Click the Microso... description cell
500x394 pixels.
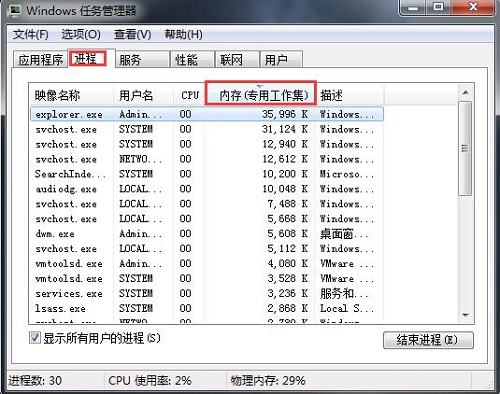[347, 174]
